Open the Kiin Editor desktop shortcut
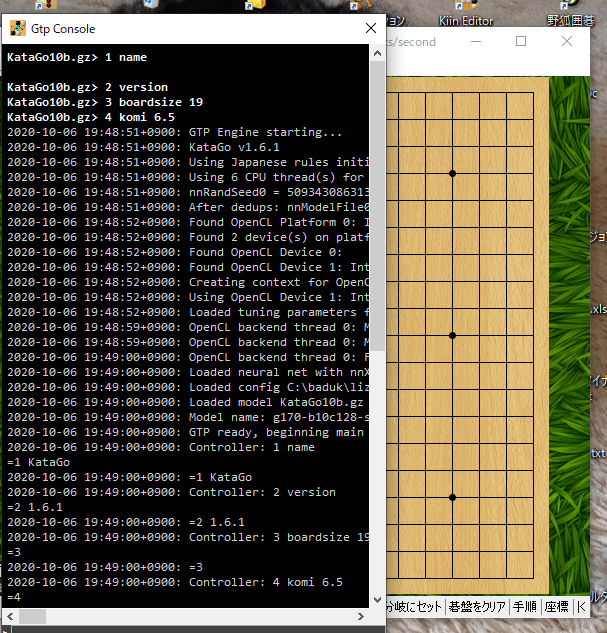This screenshot has height=633, width=607. click(466, 13)
